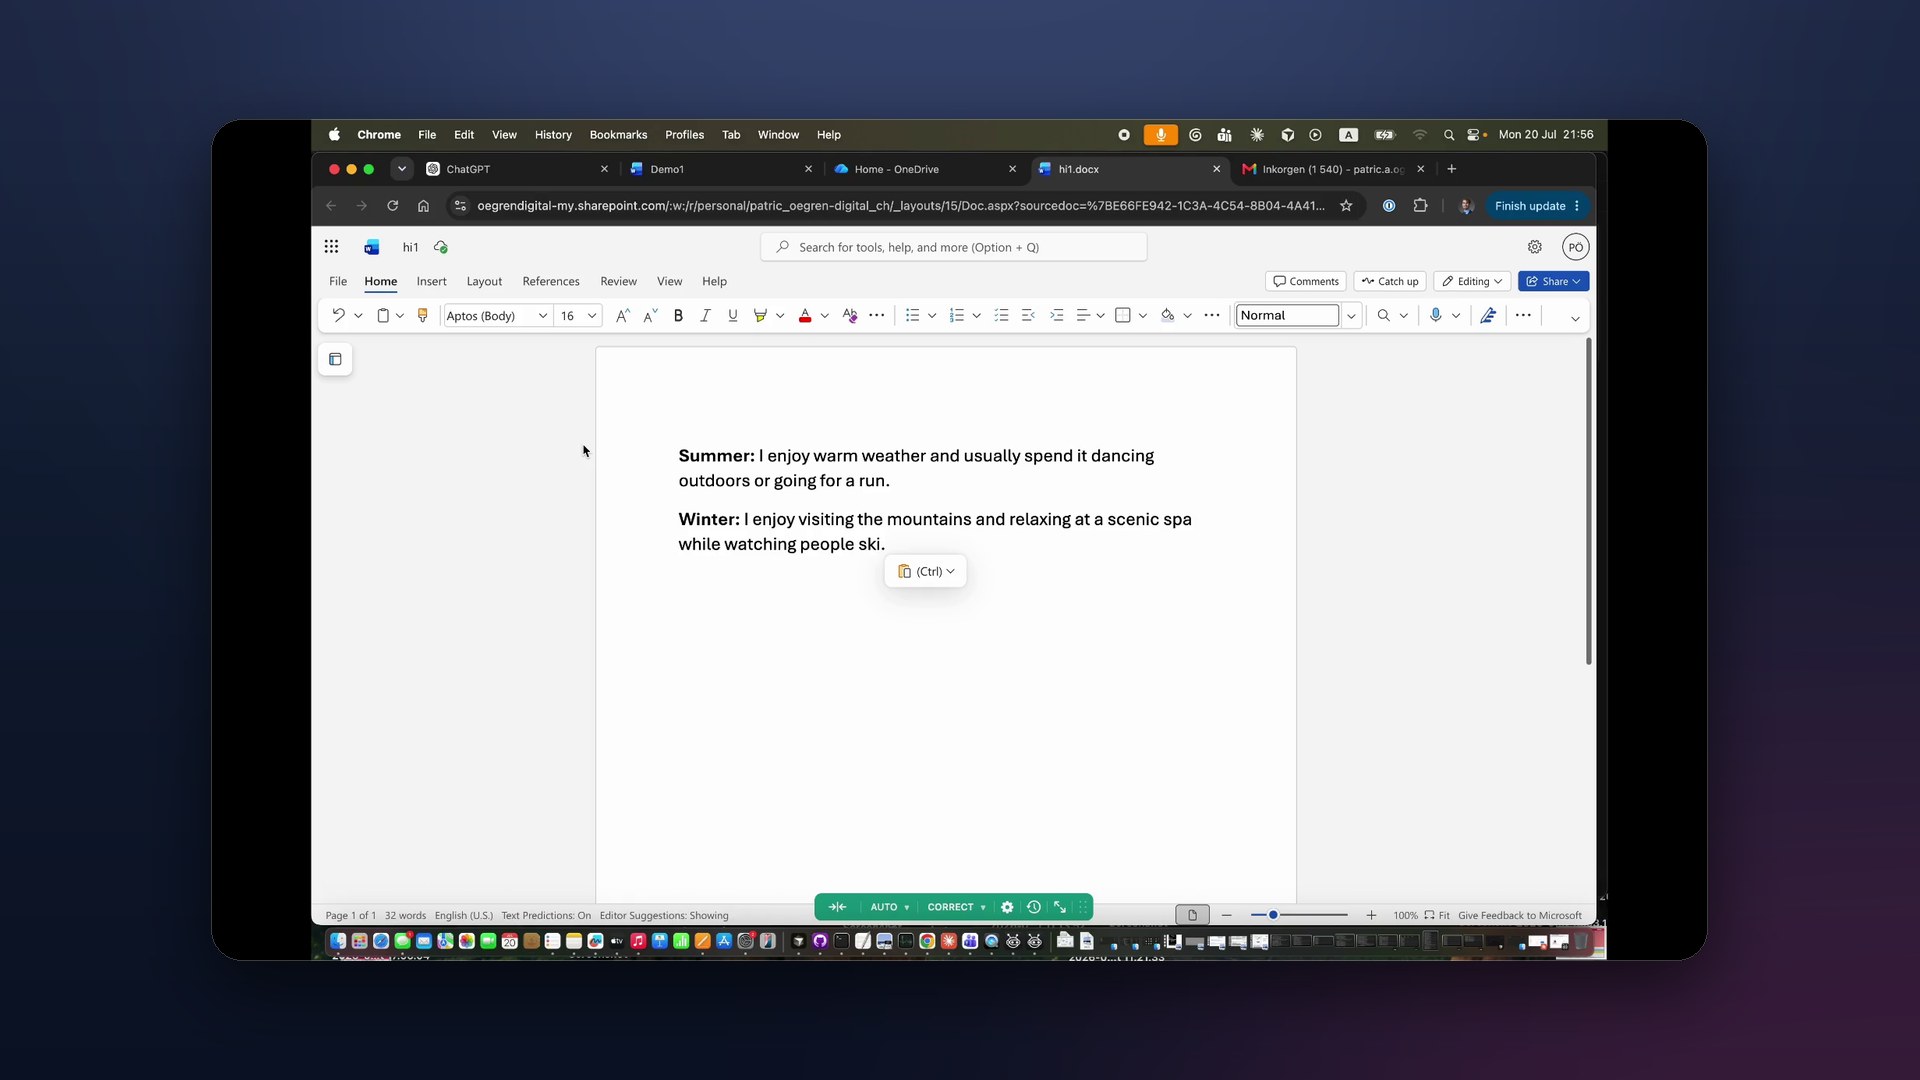1920x1080 pixels.
Task: Apply Italic formatting
Action: (x=705, y=316)
